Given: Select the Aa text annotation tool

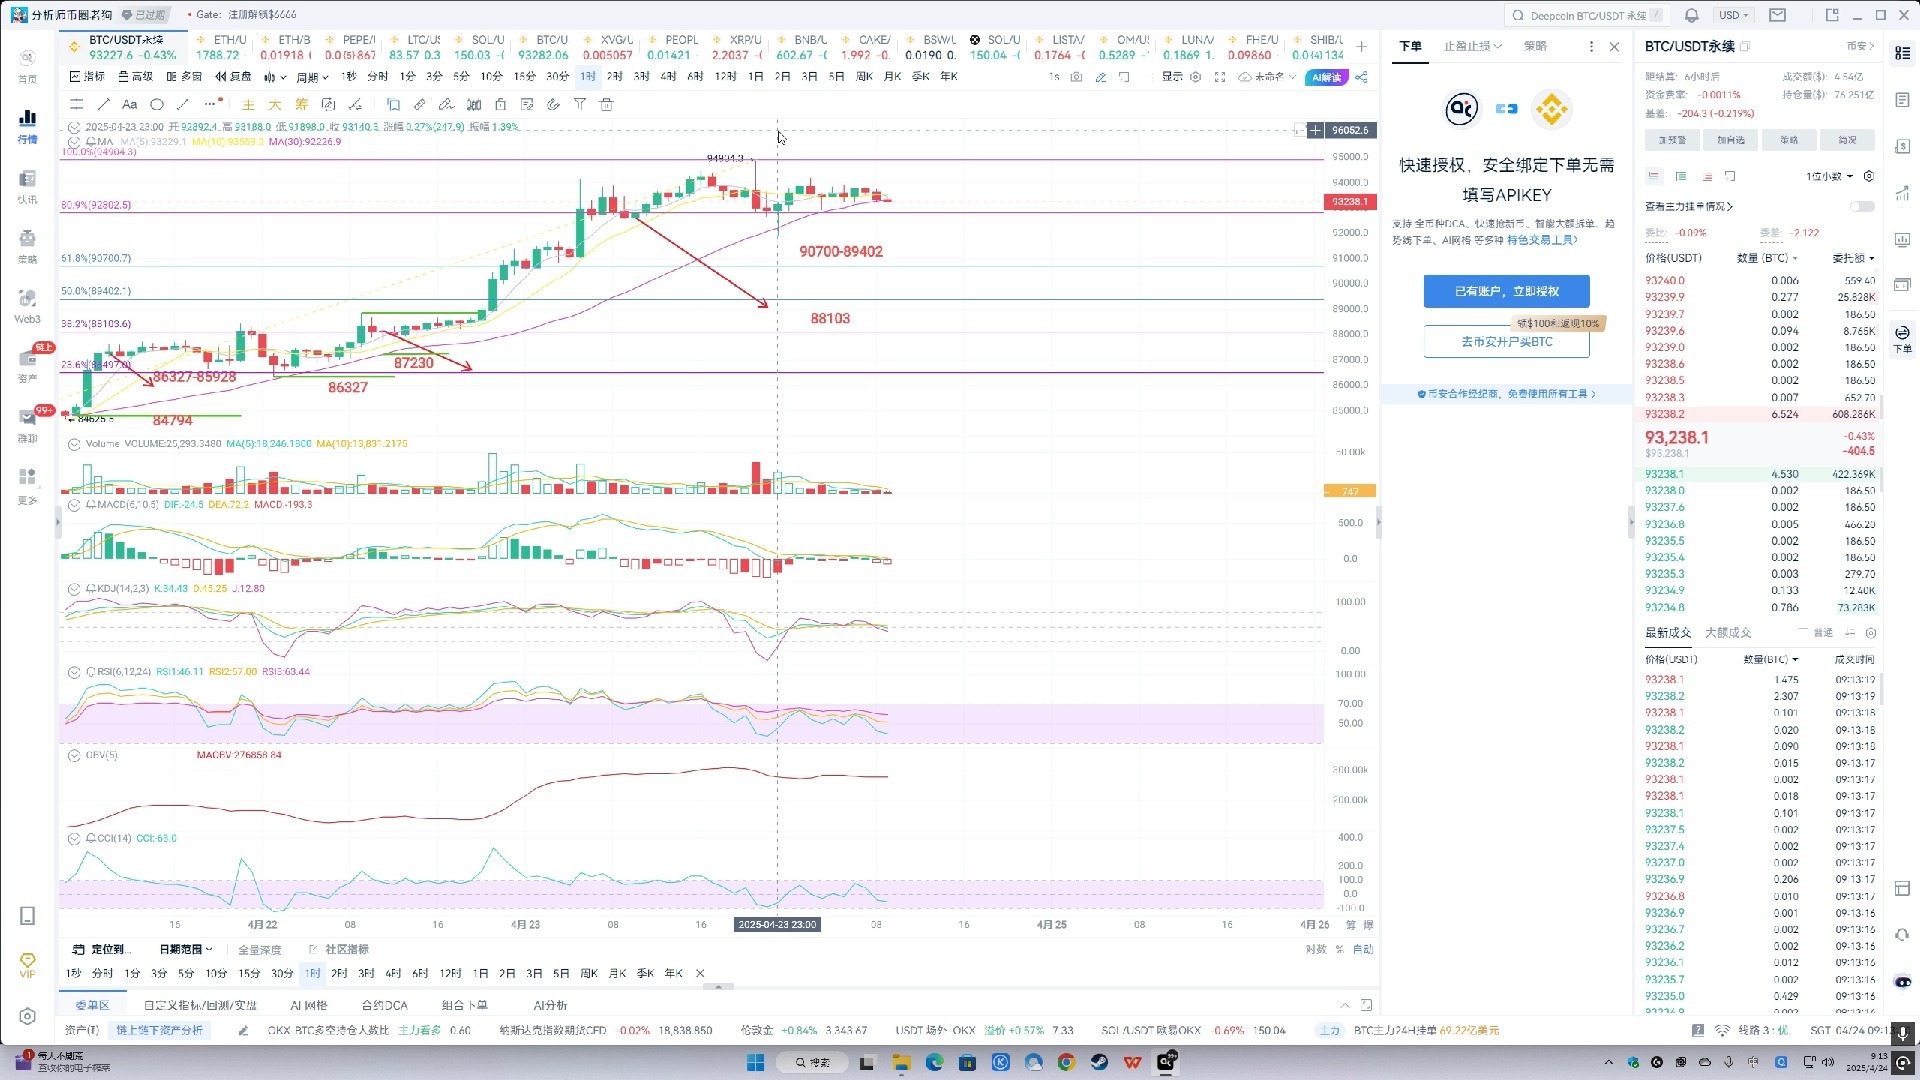Looking at the screenshot, I should click(129, 104).
